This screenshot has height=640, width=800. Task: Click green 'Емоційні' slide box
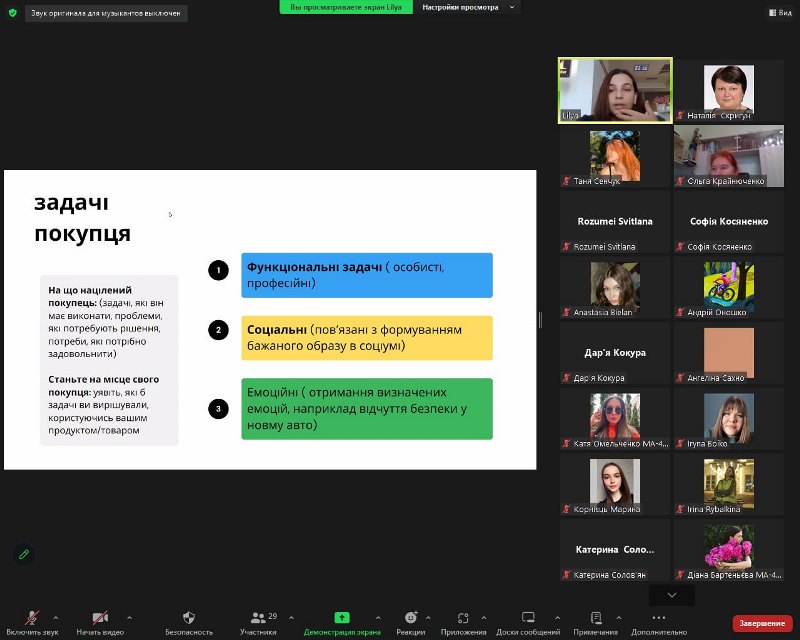(367, 409)
